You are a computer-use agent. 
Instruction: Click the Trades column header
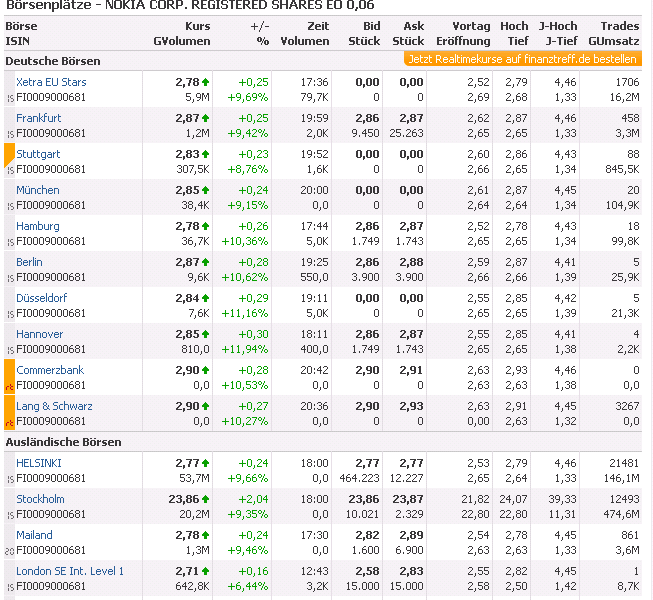(x=620, y=26)
